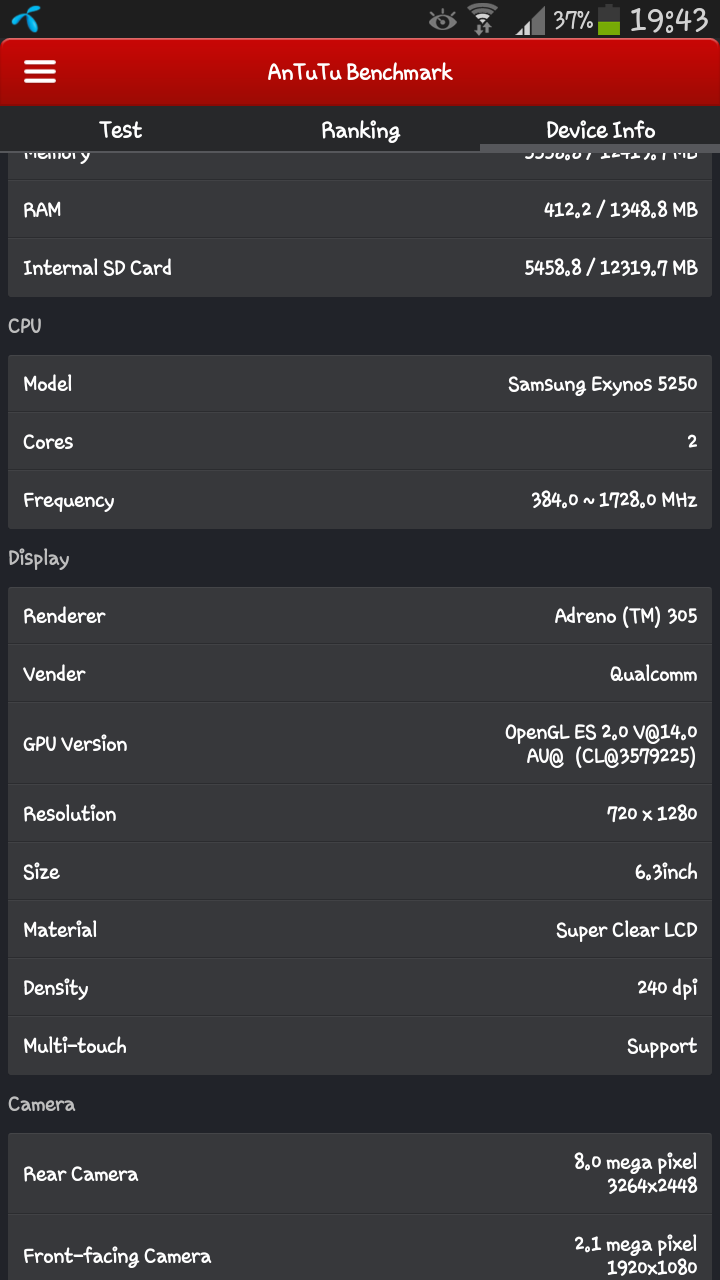Tap the Rear Camera row

point(360,1174)
